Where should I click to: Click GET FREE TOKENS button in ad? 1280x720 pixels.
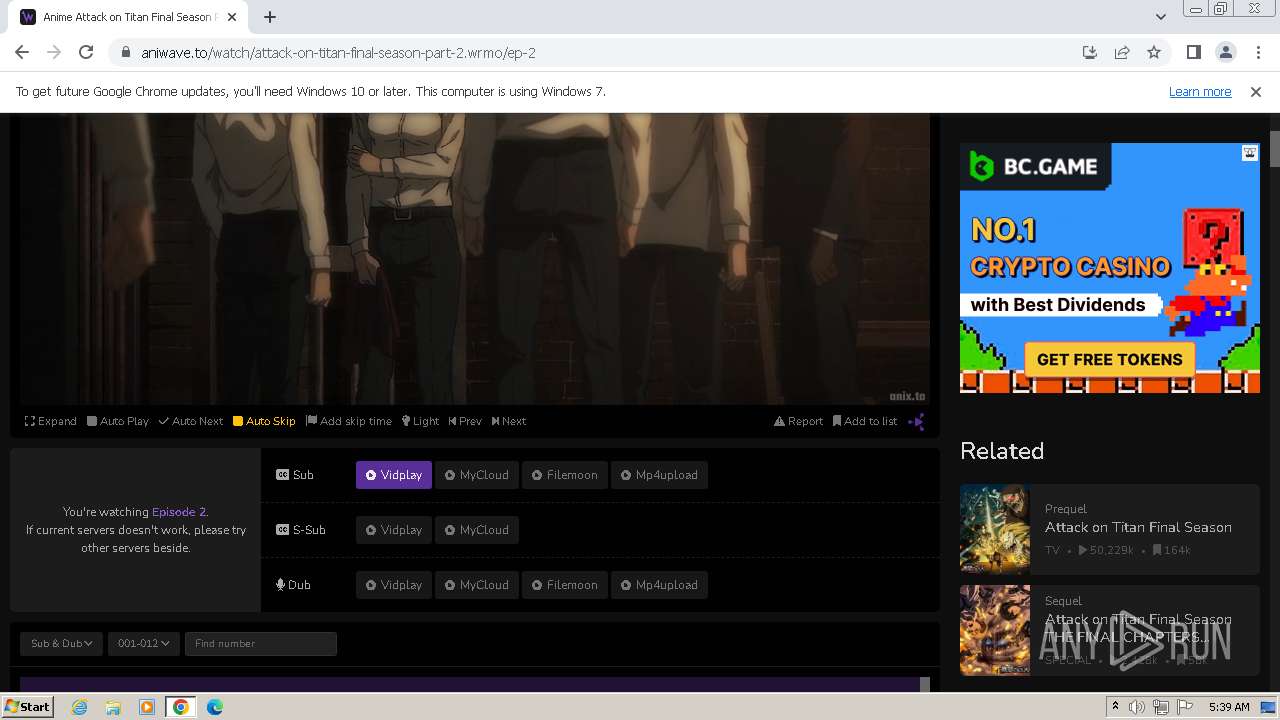tap(1110, 360)
